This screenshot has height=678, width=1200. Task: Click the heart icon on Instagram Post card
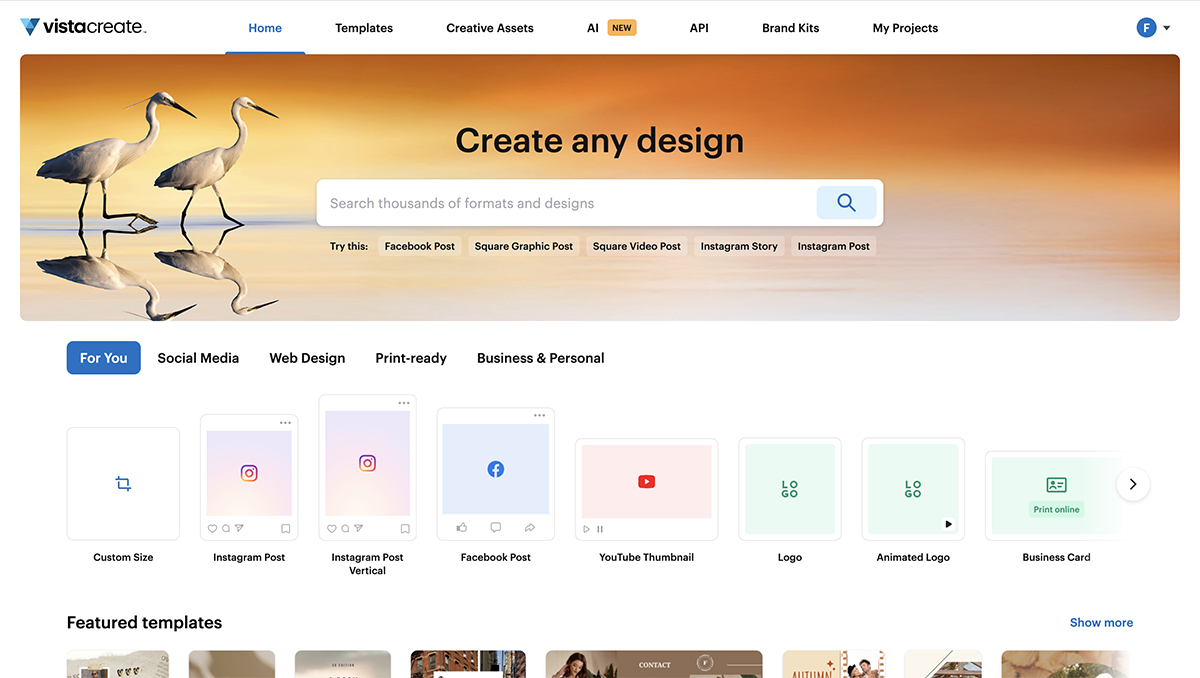point(212,528)
